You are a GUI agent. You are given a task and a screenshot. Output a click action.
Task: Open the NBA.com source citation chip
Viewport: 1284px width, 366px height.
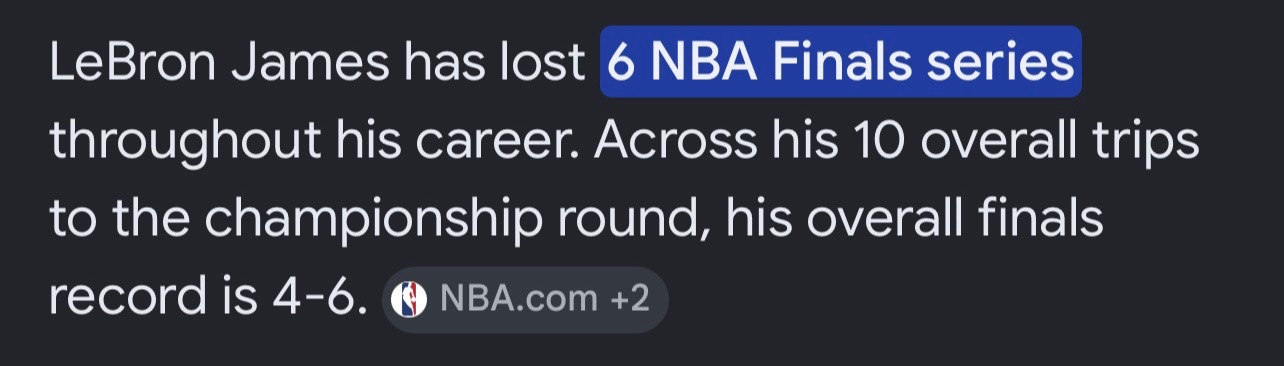pyautogui.click(x=524, y=298)
